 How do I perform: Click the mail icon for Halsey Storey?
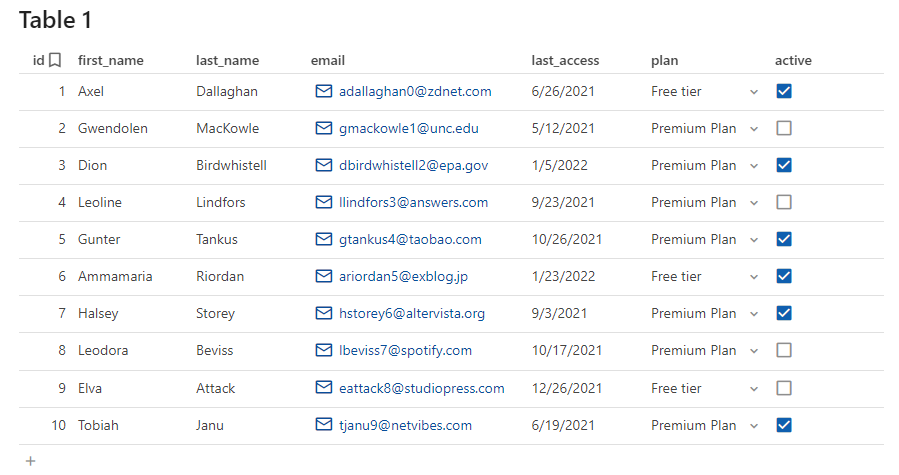[x=323, y=313]
